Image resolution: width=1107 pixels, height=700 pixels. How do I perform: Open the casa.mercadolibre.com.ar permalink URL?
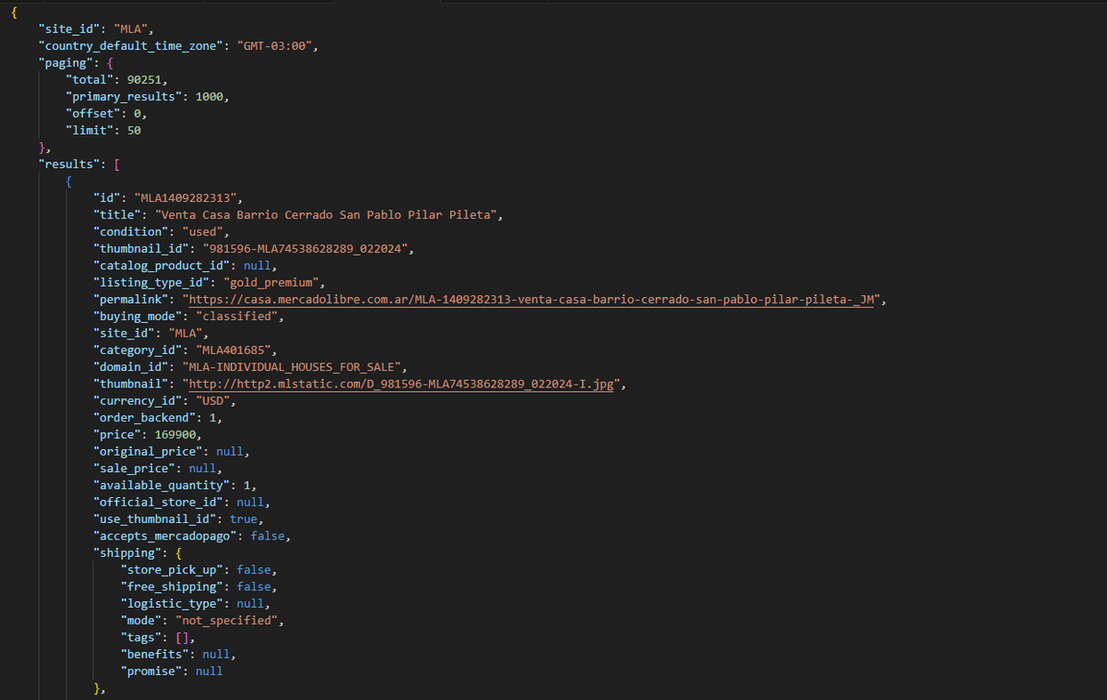tap(530, 299)
